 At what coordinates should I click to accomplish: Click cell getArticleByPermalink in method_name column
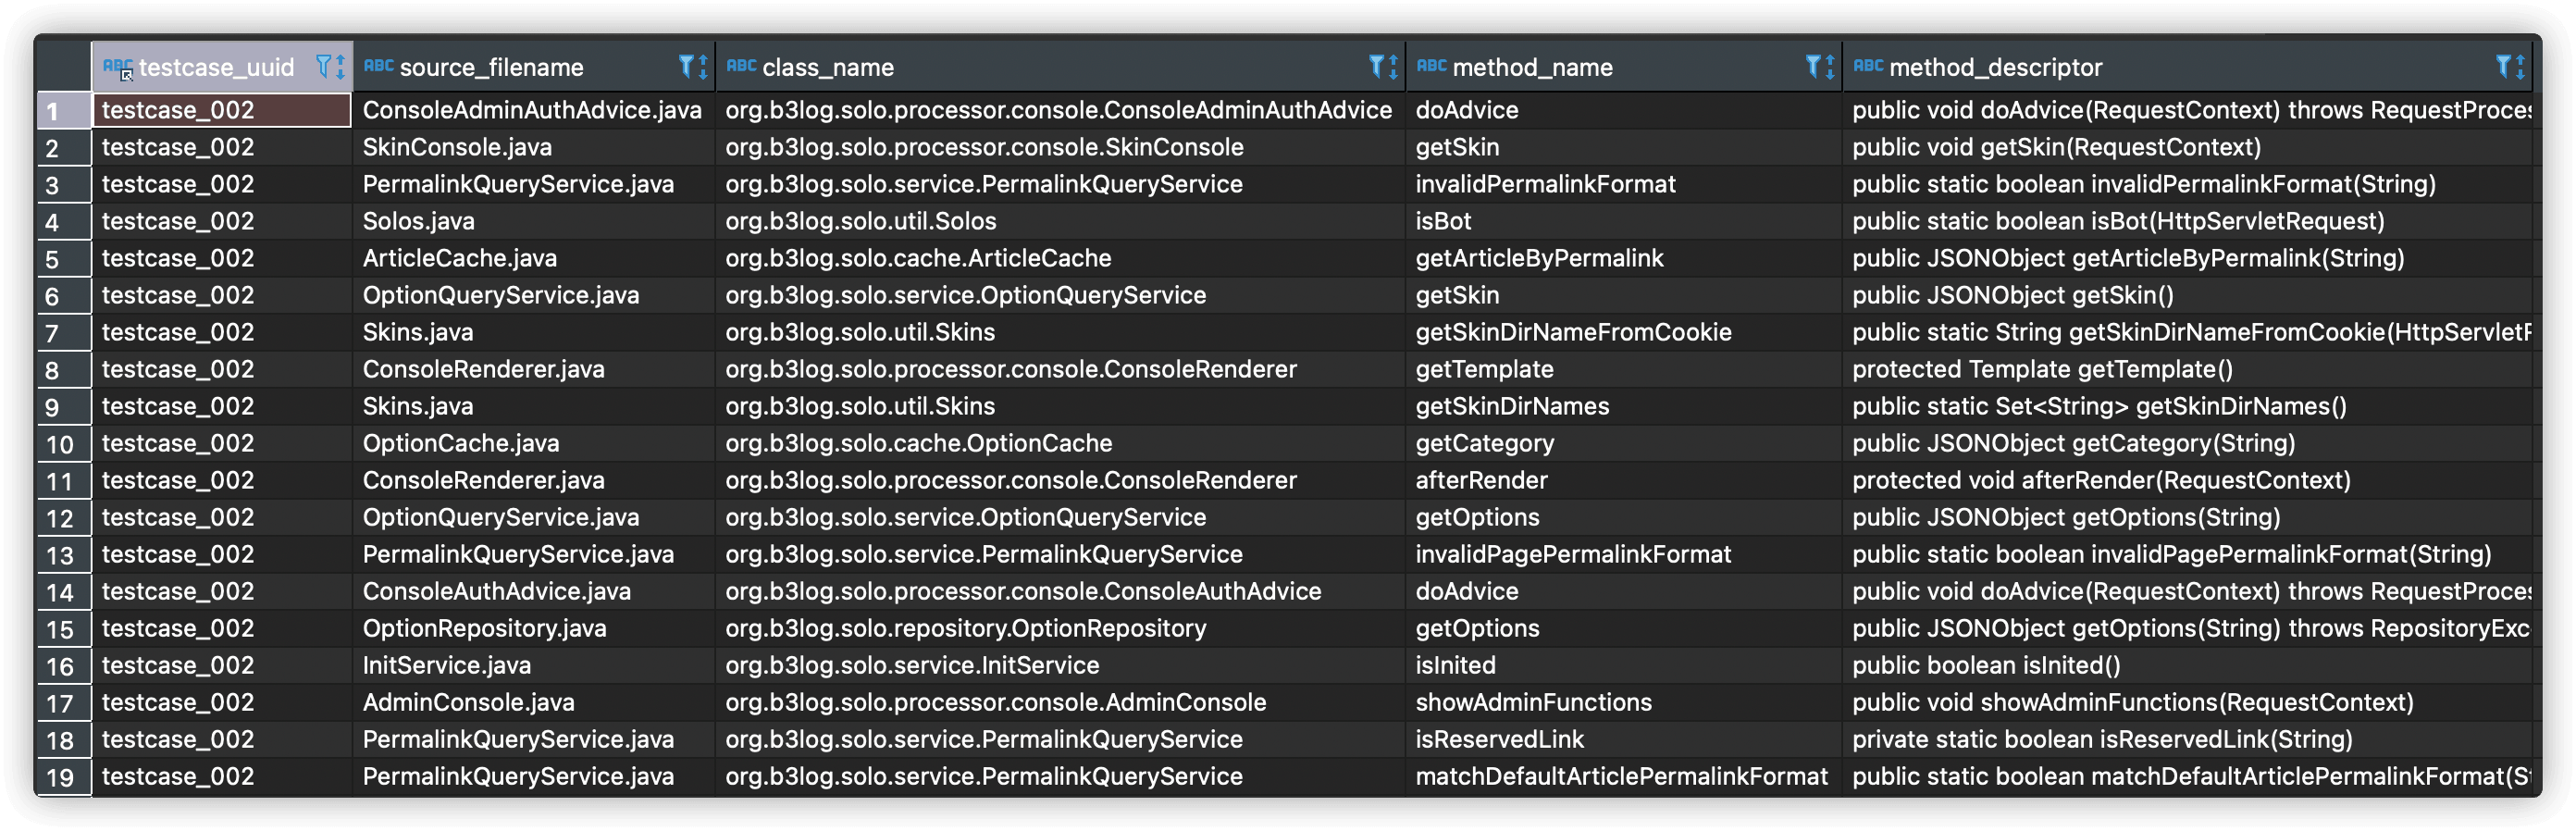(1623, 258)
